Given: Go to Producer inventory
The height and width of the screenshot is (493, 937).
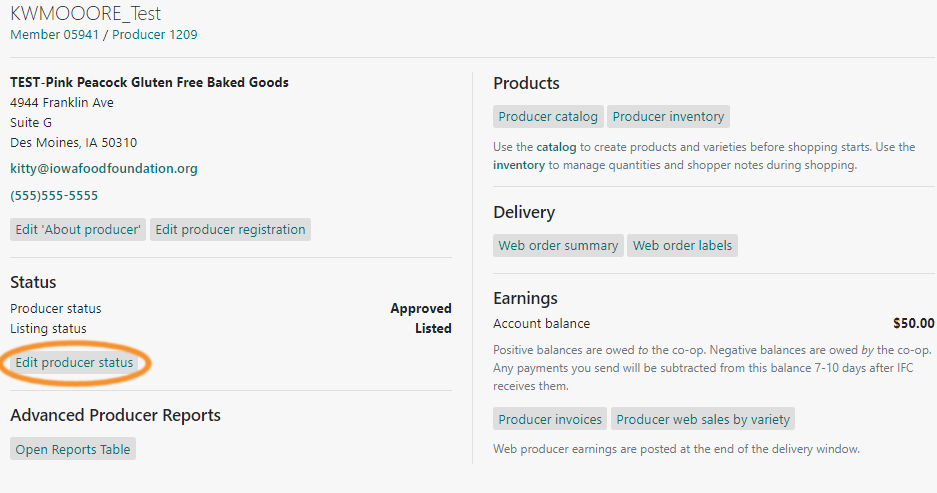Looking at the screenshot, I should click(x=668, y=117).
